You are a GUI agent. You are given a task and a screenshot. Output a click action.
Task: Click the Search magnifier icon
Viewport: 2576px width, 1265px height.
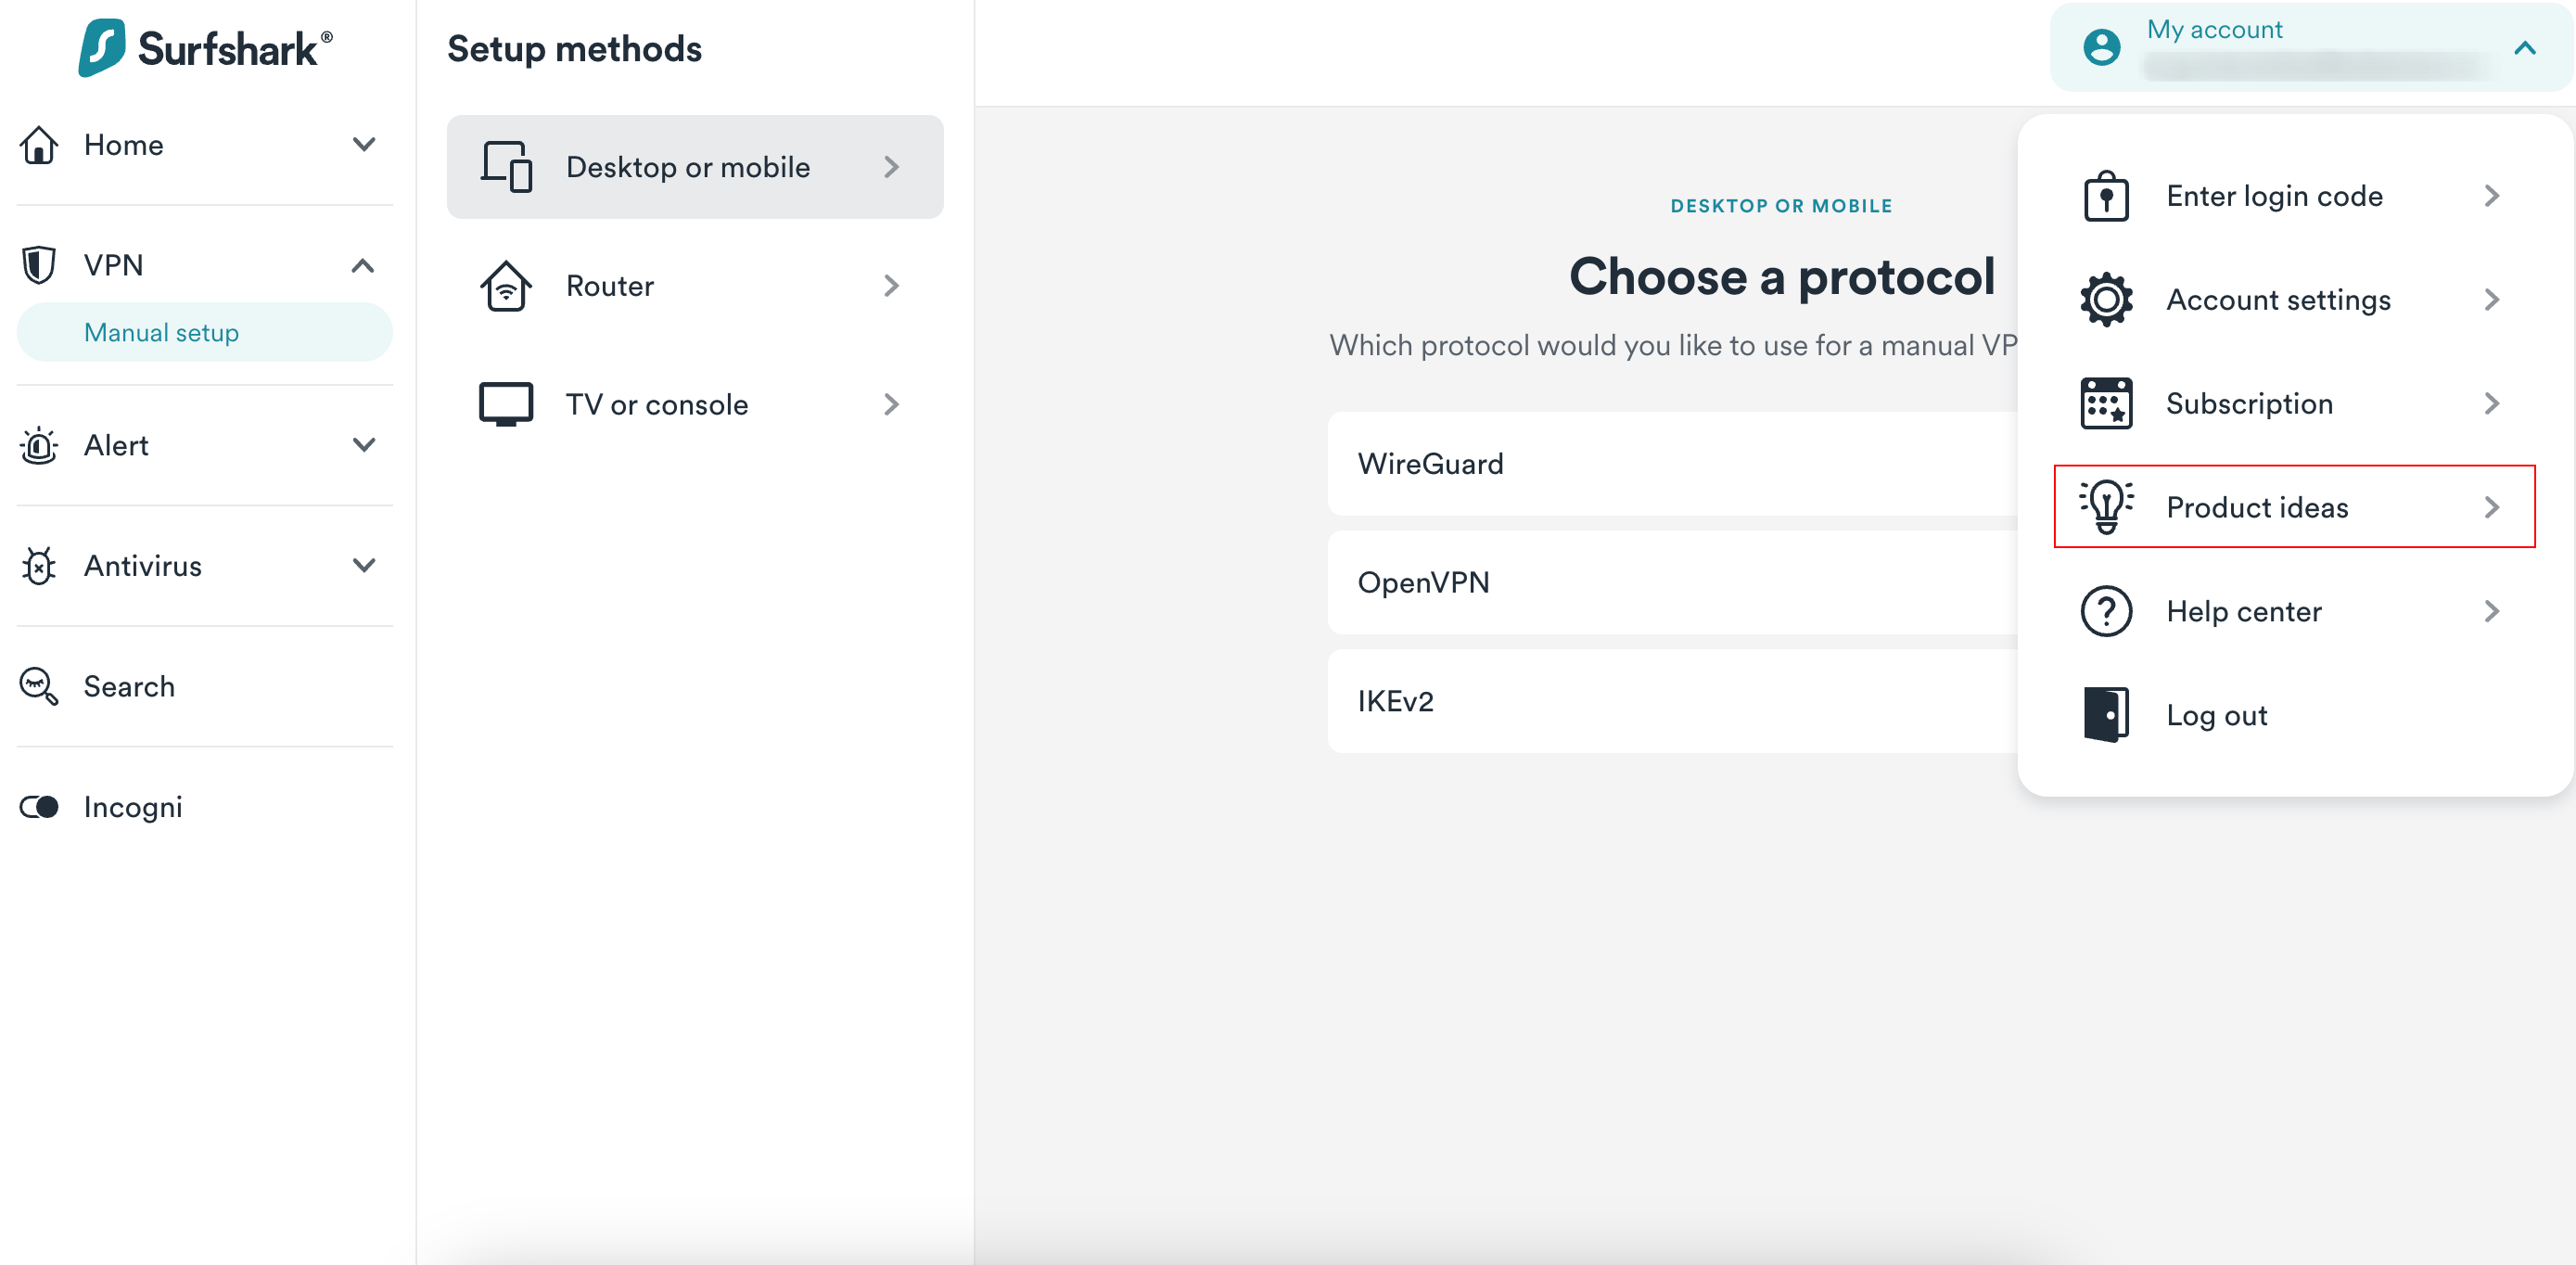[39, 687]
